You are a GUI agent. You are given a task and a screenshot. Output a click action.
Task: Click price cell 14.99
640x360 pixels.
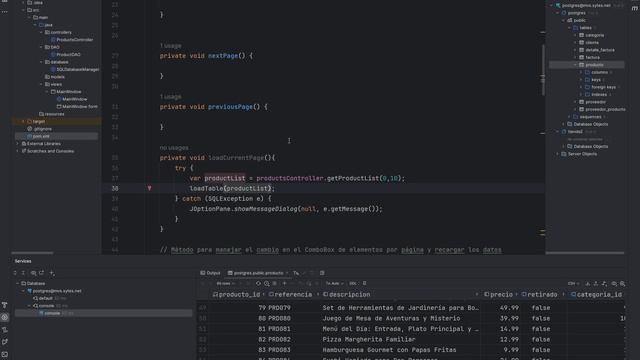509,329
